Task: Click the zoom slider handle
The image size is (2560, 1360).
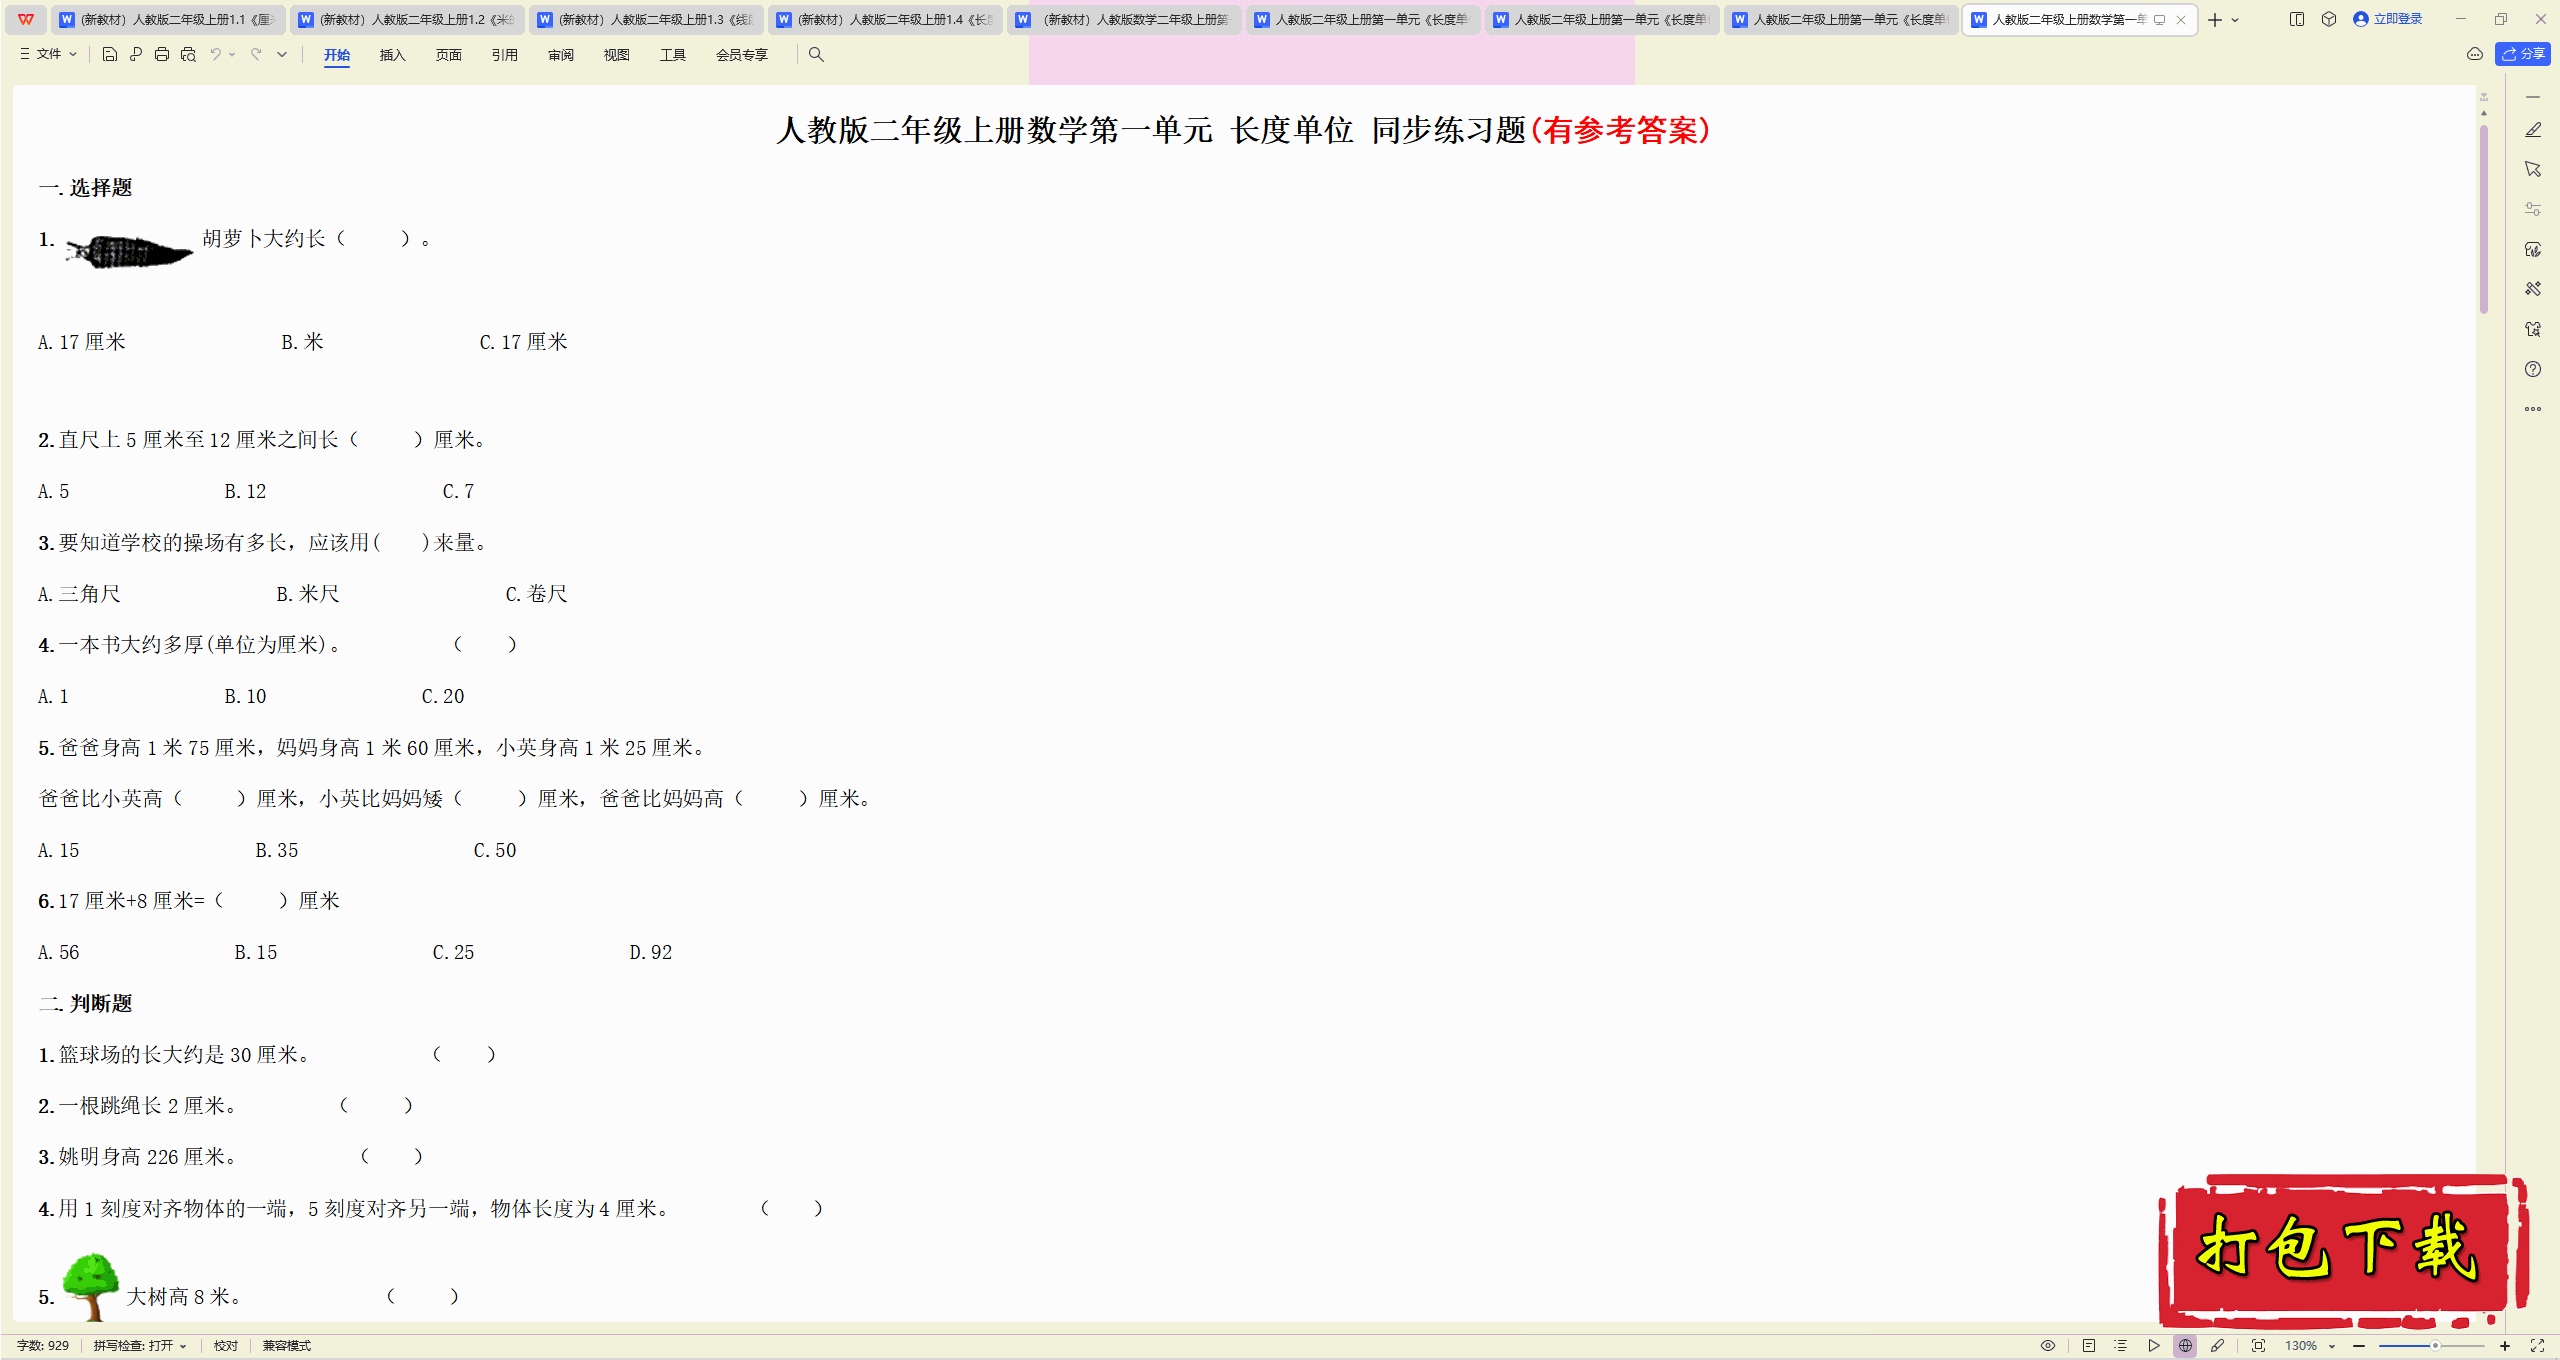Action: [x=2435, y=1346]
